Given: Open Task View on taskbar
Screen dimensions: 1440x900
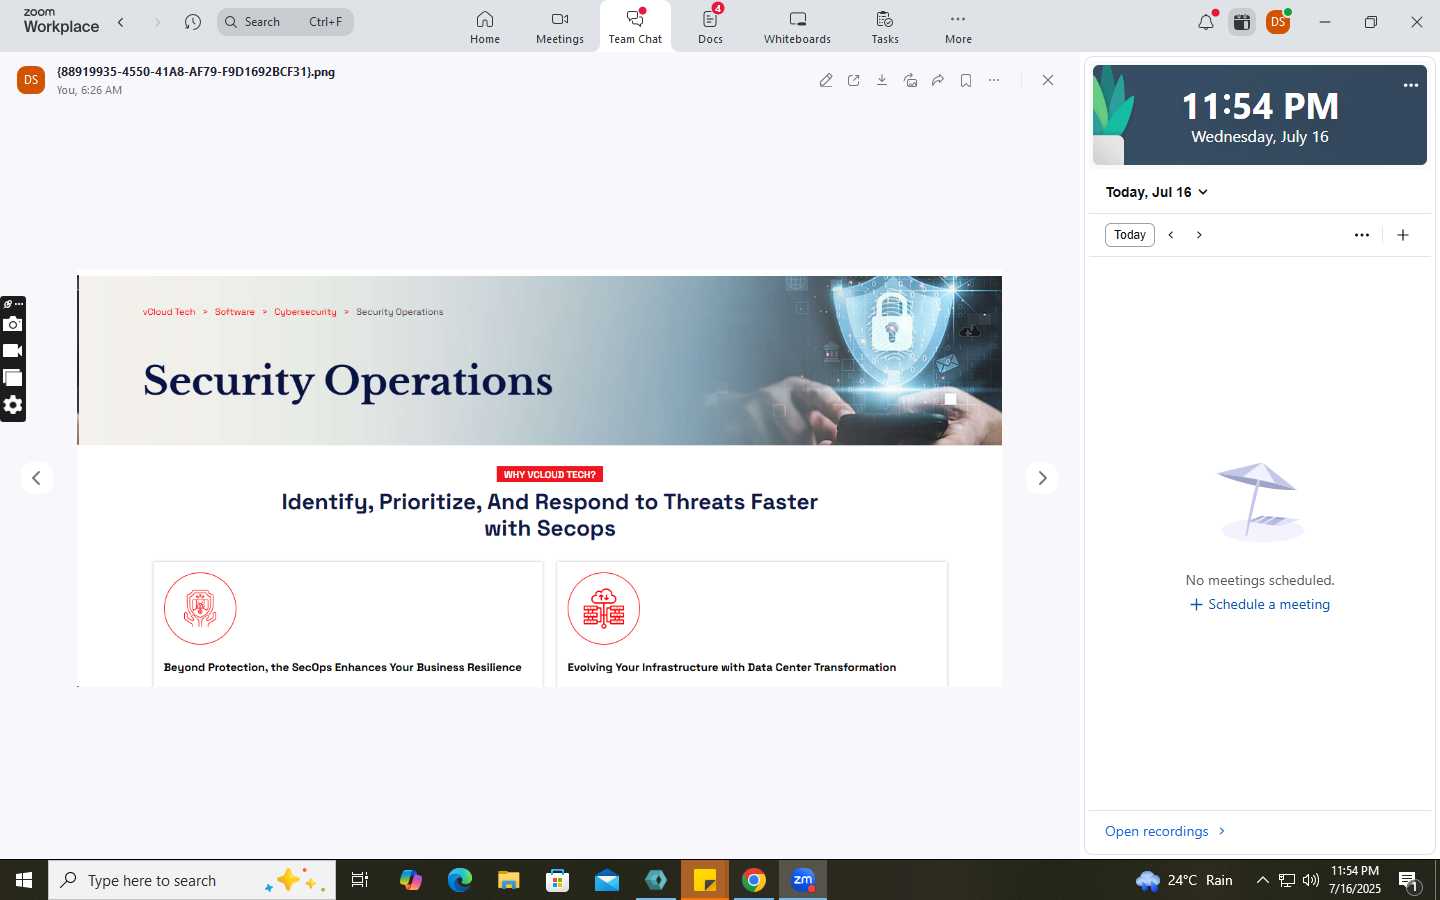Looking at the screenshot, I should [x=360, y=880].
